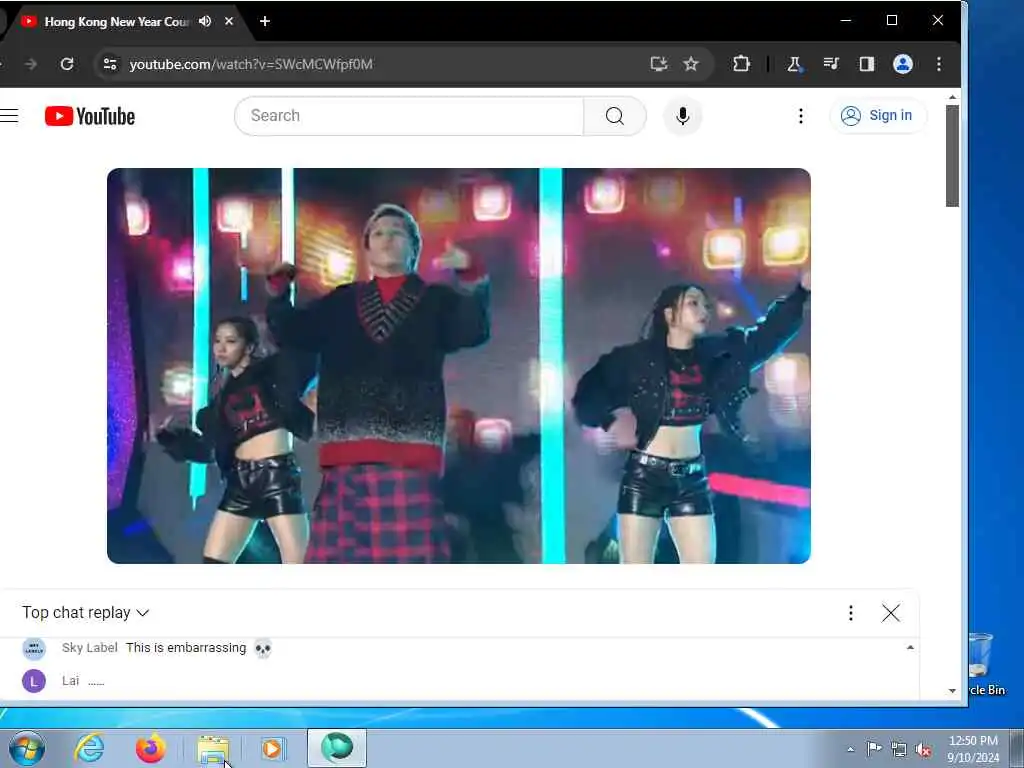
Task: Click Lai author name in chat
Action: [x=71, y=680]
